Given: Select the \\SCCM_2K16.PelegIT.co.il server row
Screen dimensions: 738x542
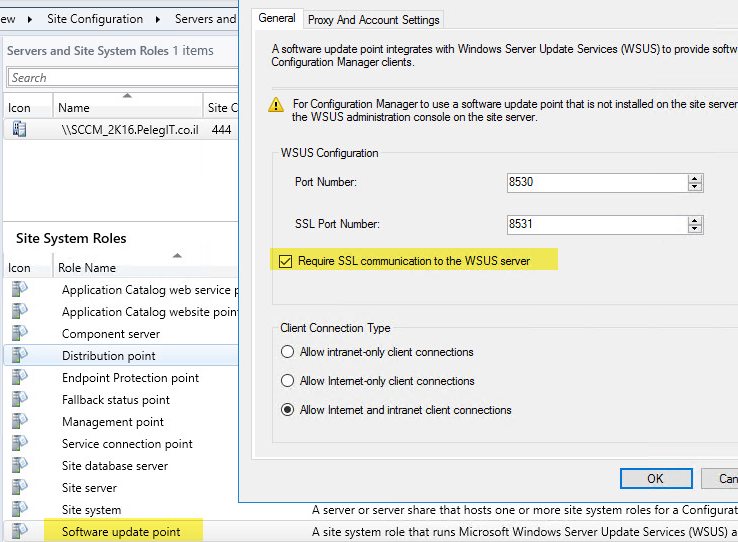Looking at the screenshot, I should point(121,129).
